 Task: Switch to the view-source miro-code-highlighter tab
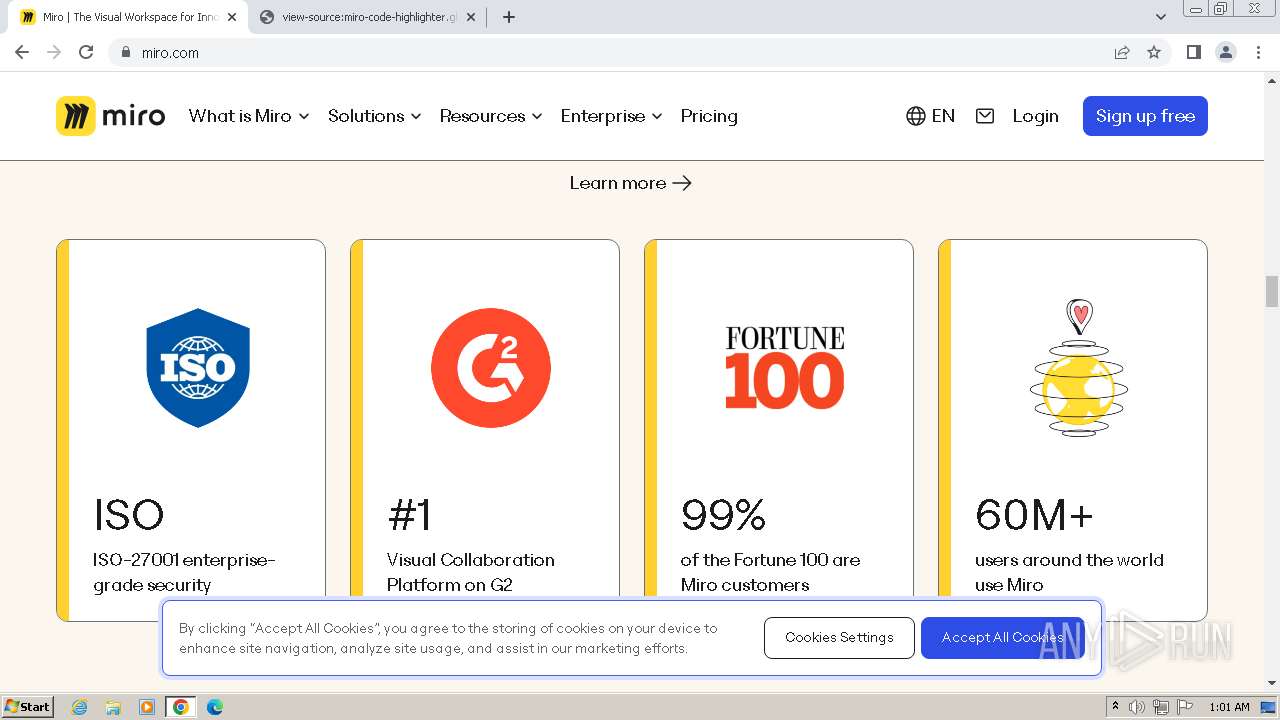point(367,17)
